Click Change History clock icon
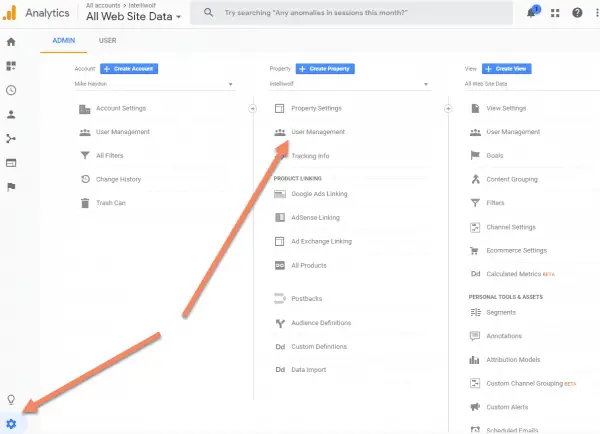Screen dimensions: 600x434 [x=85, y=179]
